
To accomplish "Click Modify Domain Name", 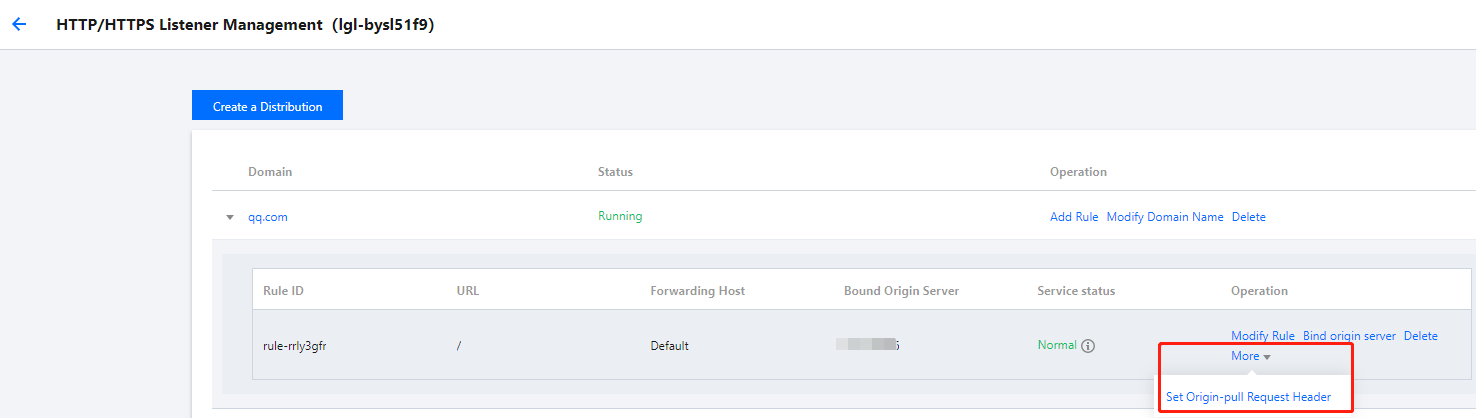I will coord(1165,217).
